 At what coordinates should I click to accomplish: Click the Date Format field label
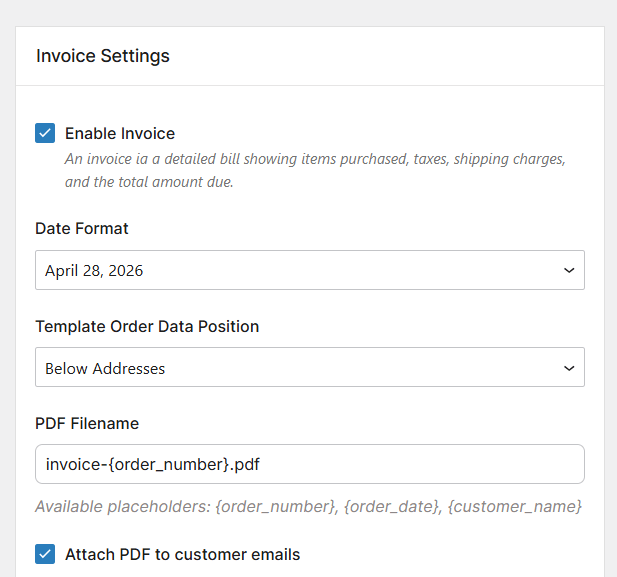pos(82,228)
